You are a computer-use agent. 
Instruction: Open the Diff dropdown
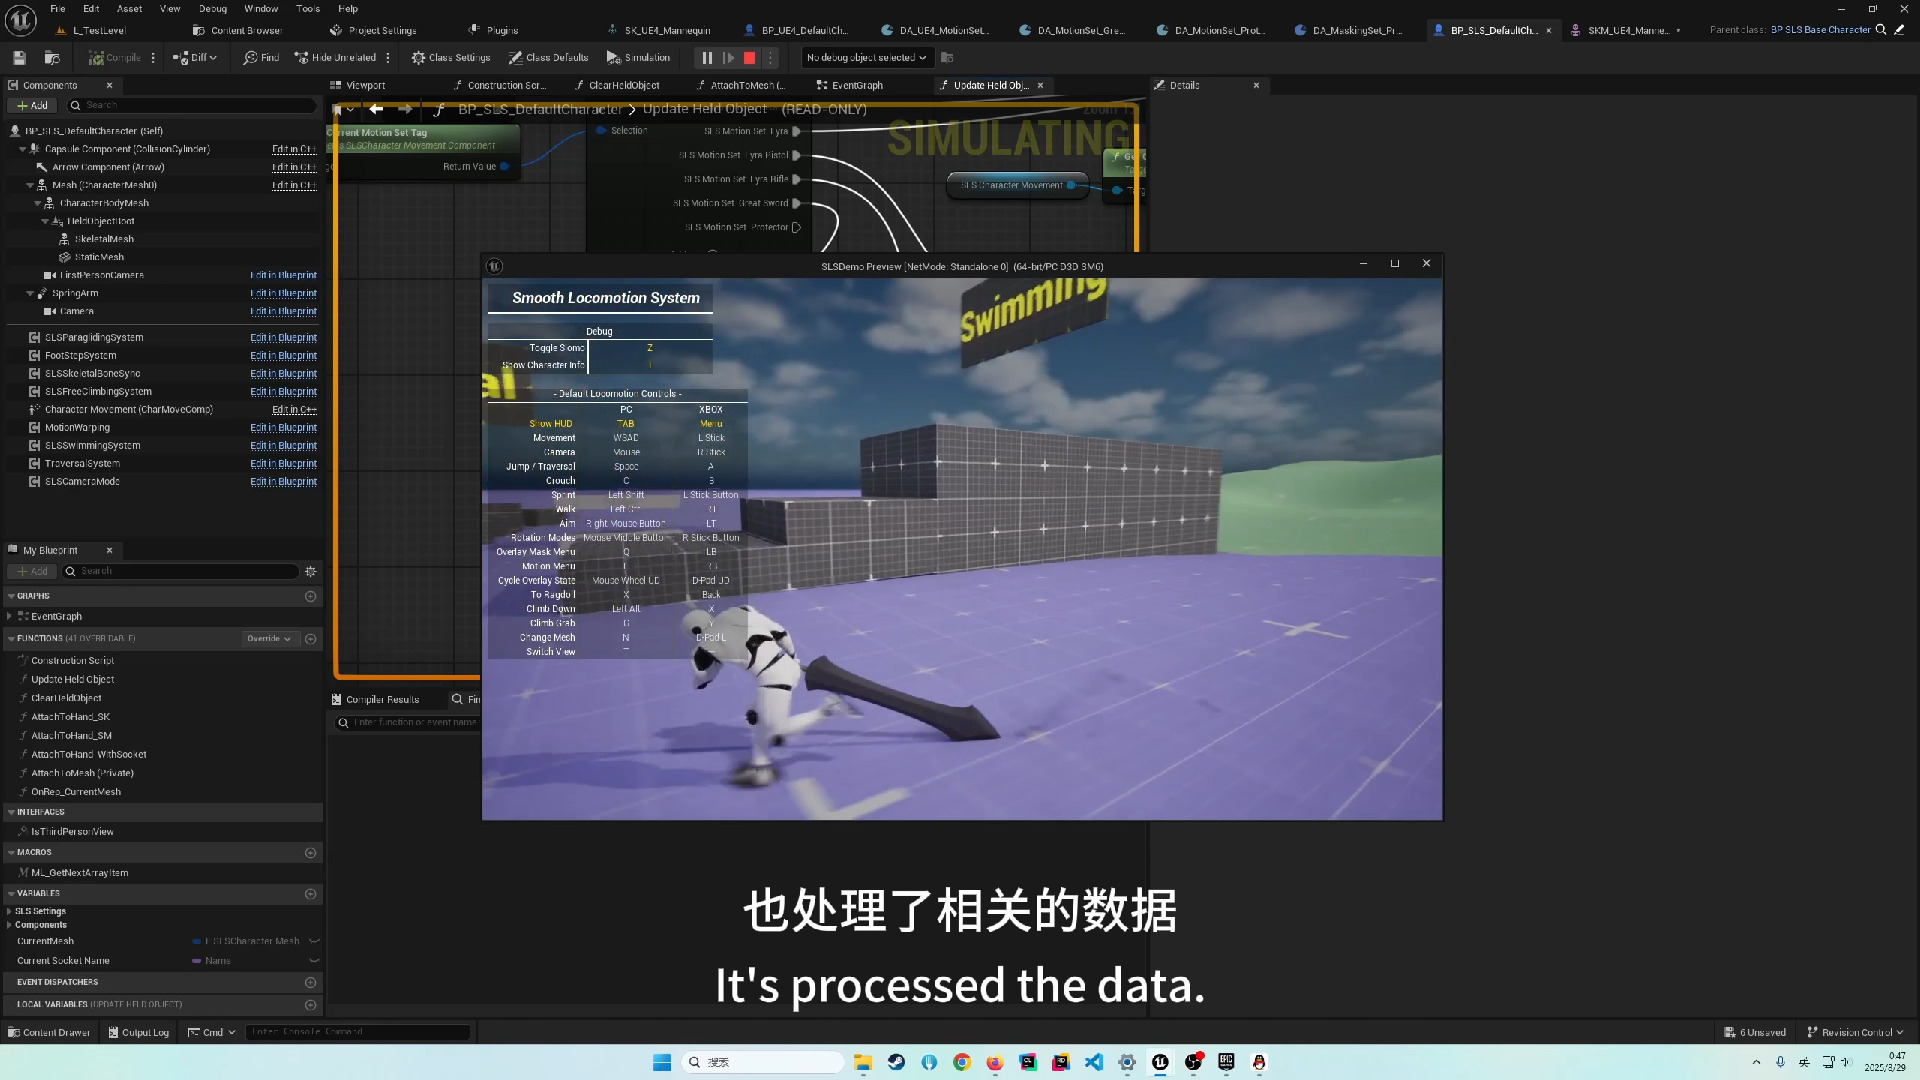(194, 58)
